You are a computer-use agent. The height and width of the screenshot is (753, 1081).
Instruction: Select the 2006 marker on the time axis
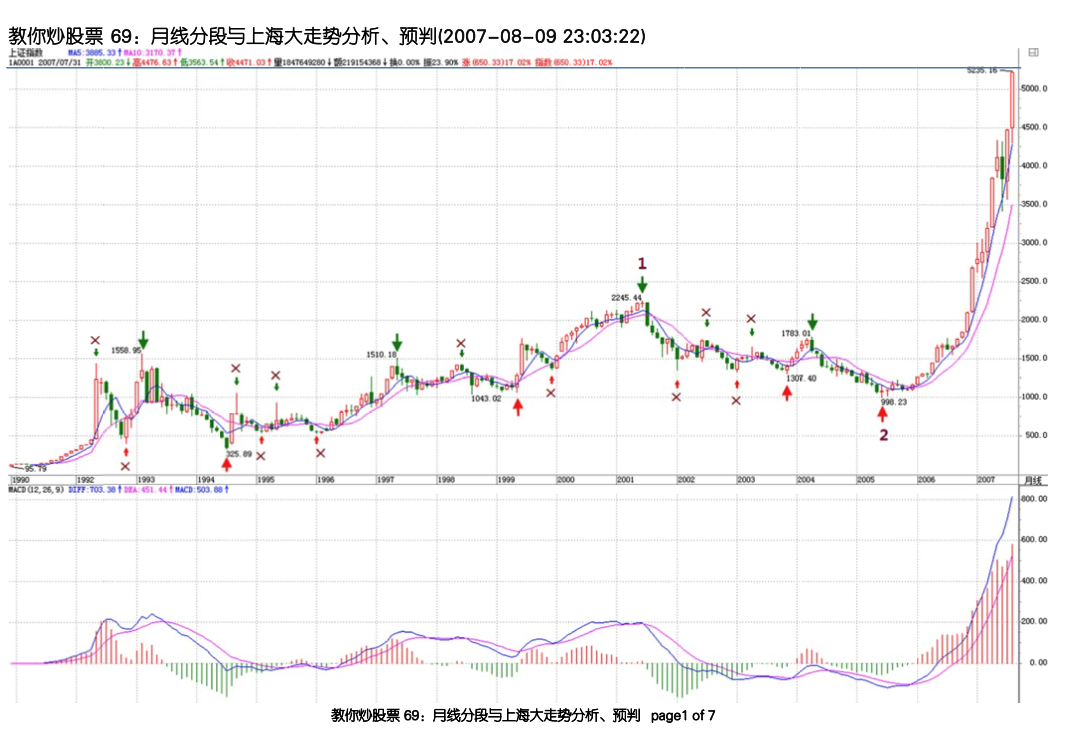tap(926, 480)
